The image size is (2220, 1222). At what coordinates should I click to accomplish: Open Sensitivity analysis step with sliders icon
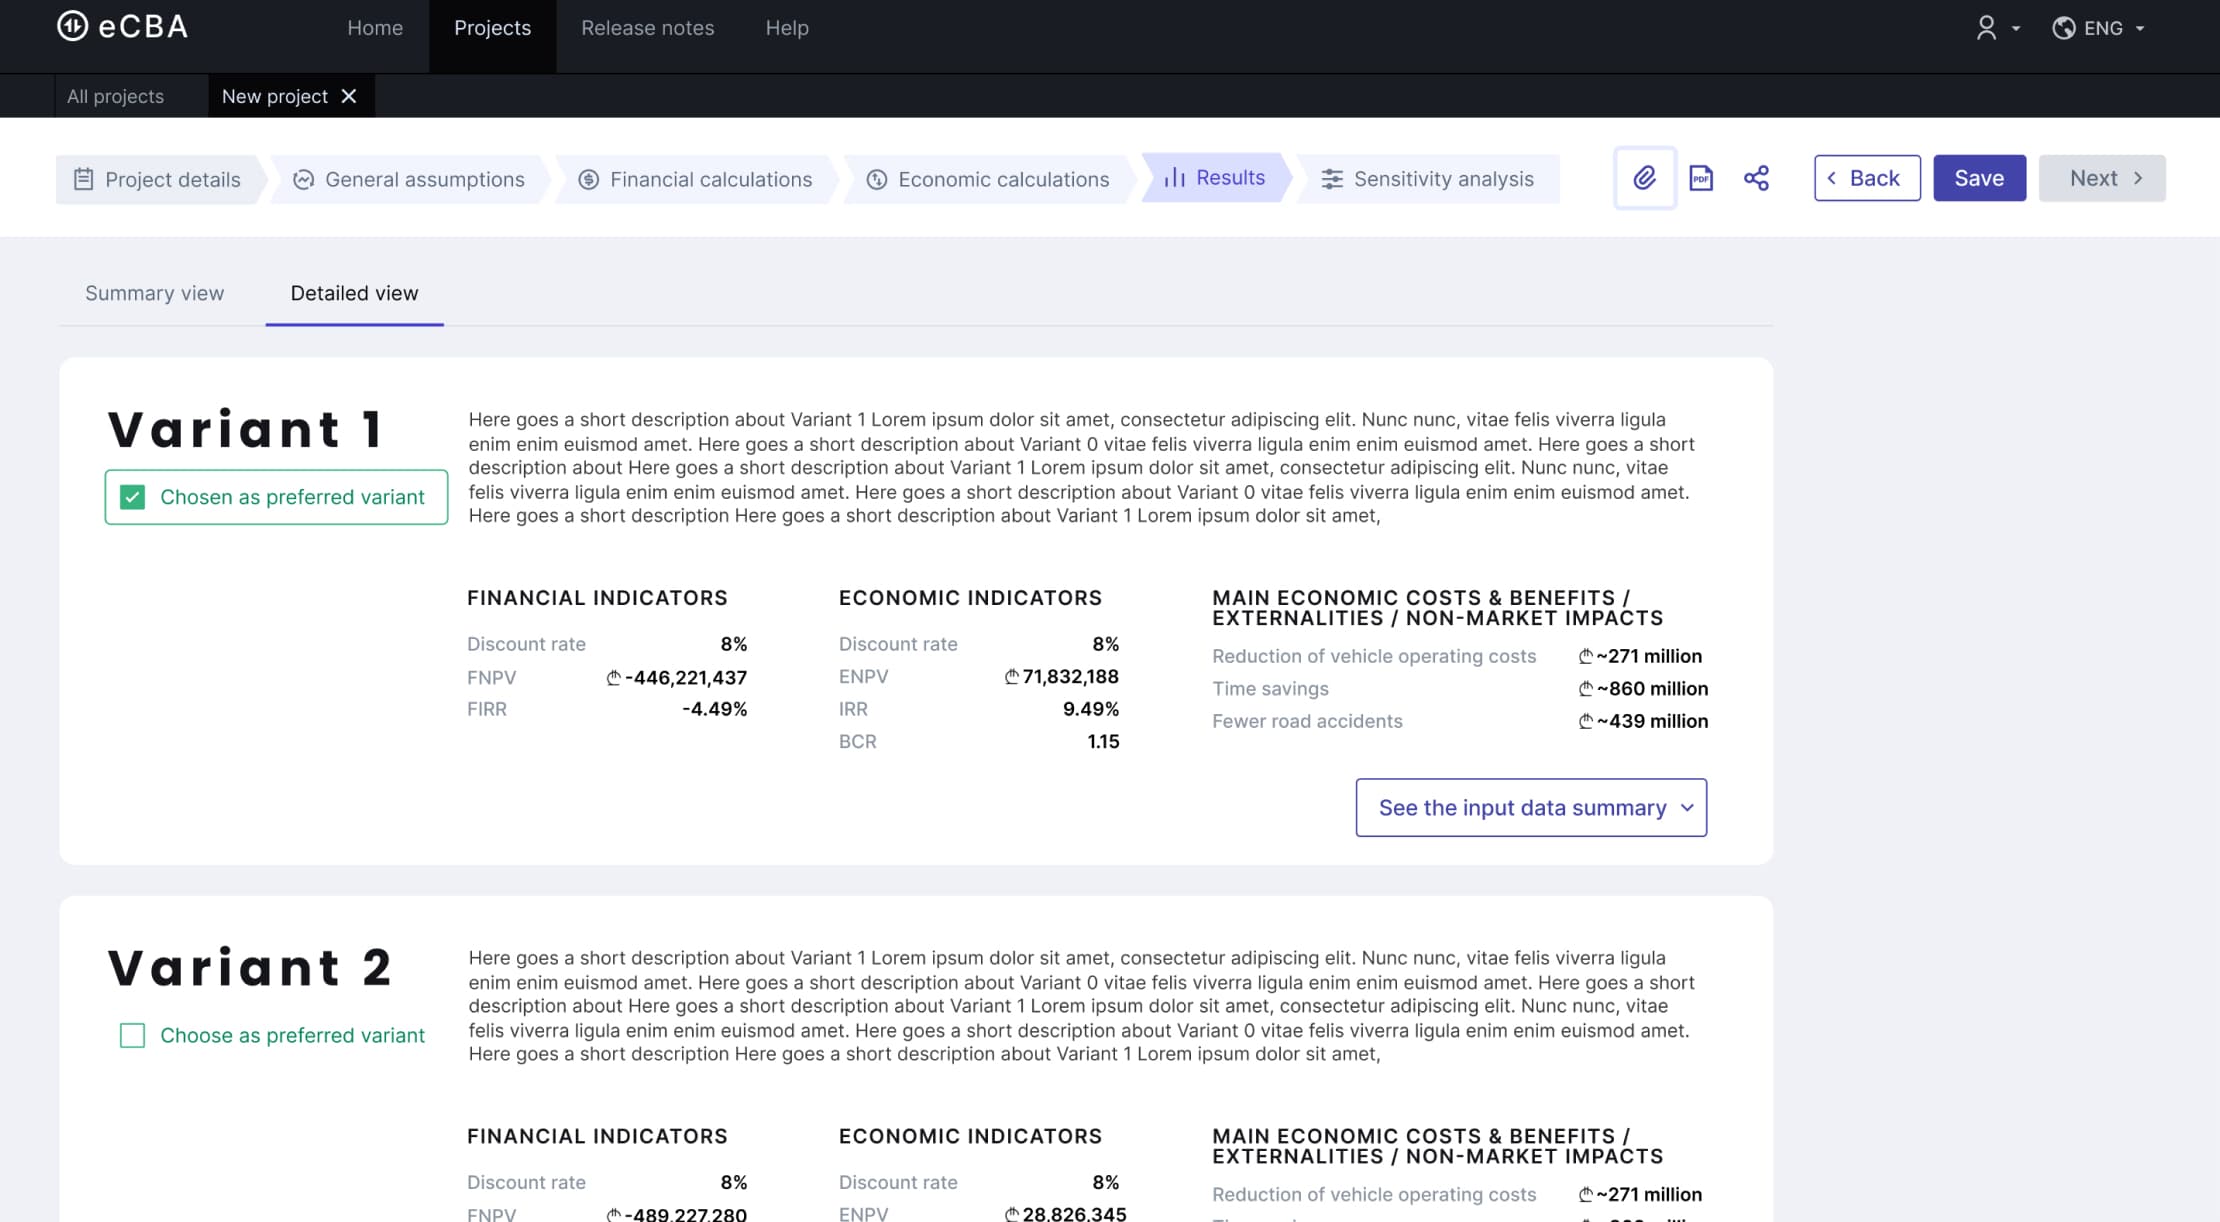click(1428, 179)
